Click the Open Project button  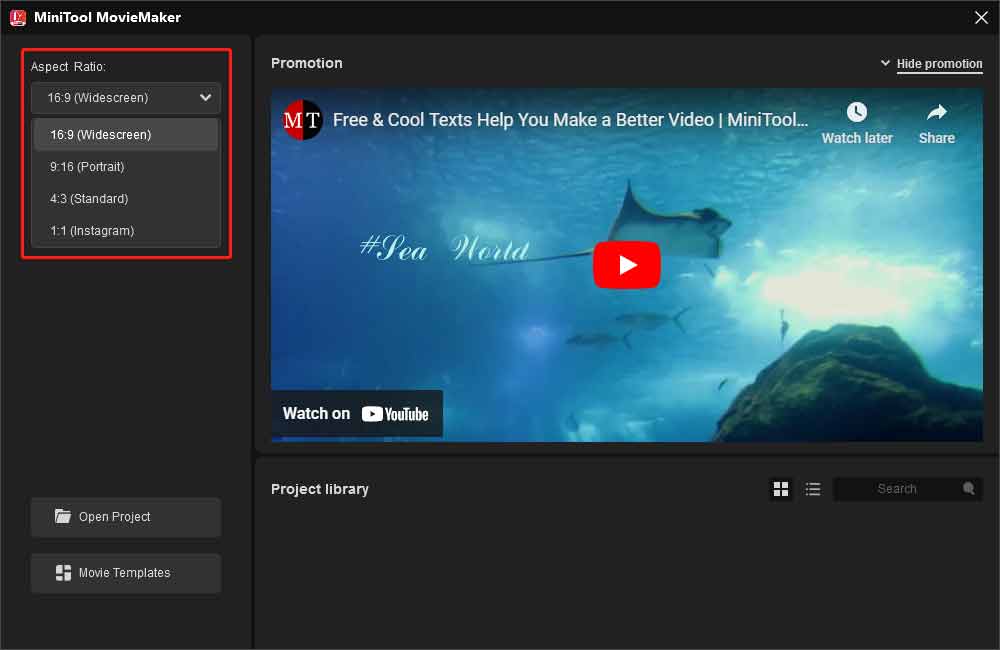click(x=126, y=517)
